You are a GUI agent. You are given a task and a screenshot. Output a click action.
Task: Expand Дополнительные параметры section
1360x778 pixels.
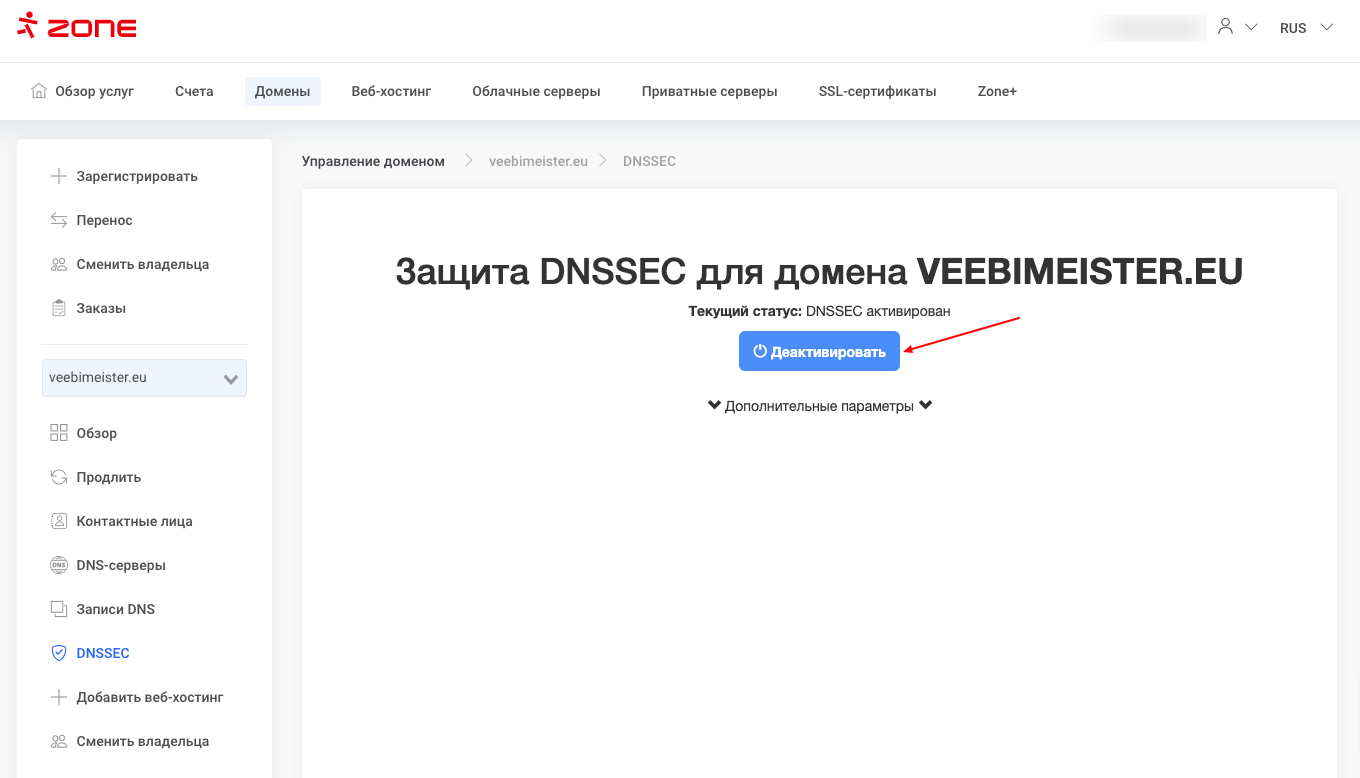[x=819, y=406]
